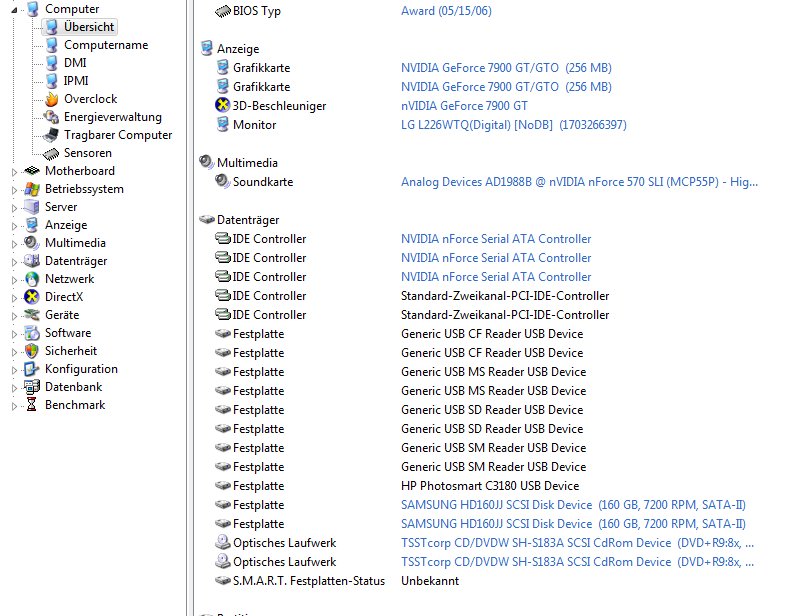The height and width of the screenshot is (616, 788).
Task: Open the HP Photosmart C3180 USB Device entry
Action: [490, 486]
